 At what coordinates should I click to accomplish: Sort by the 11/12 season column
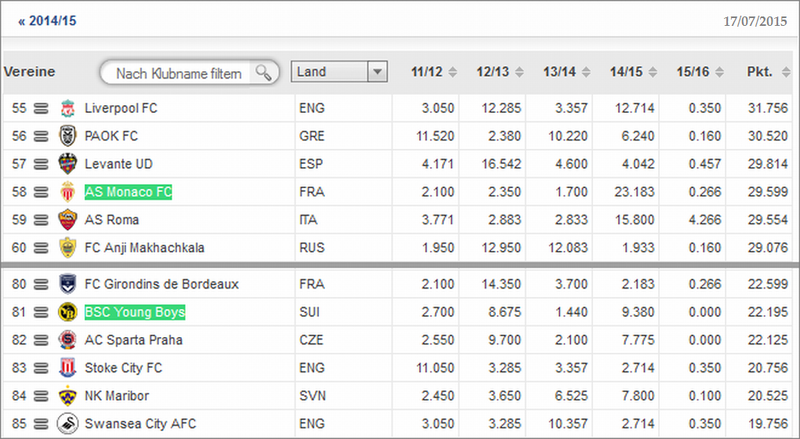pyautogui.click(x=434, y=72)
